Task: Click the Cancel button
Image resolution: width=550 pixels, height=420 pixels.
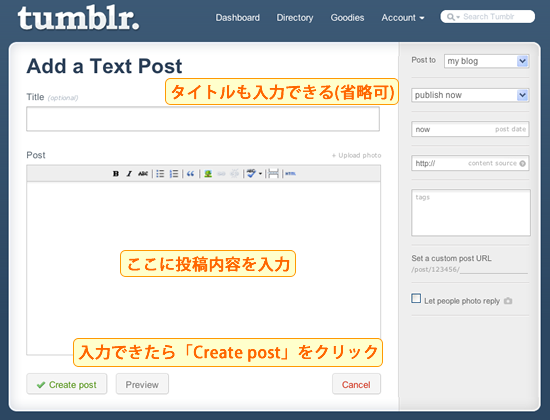Action: coord(356,384)
